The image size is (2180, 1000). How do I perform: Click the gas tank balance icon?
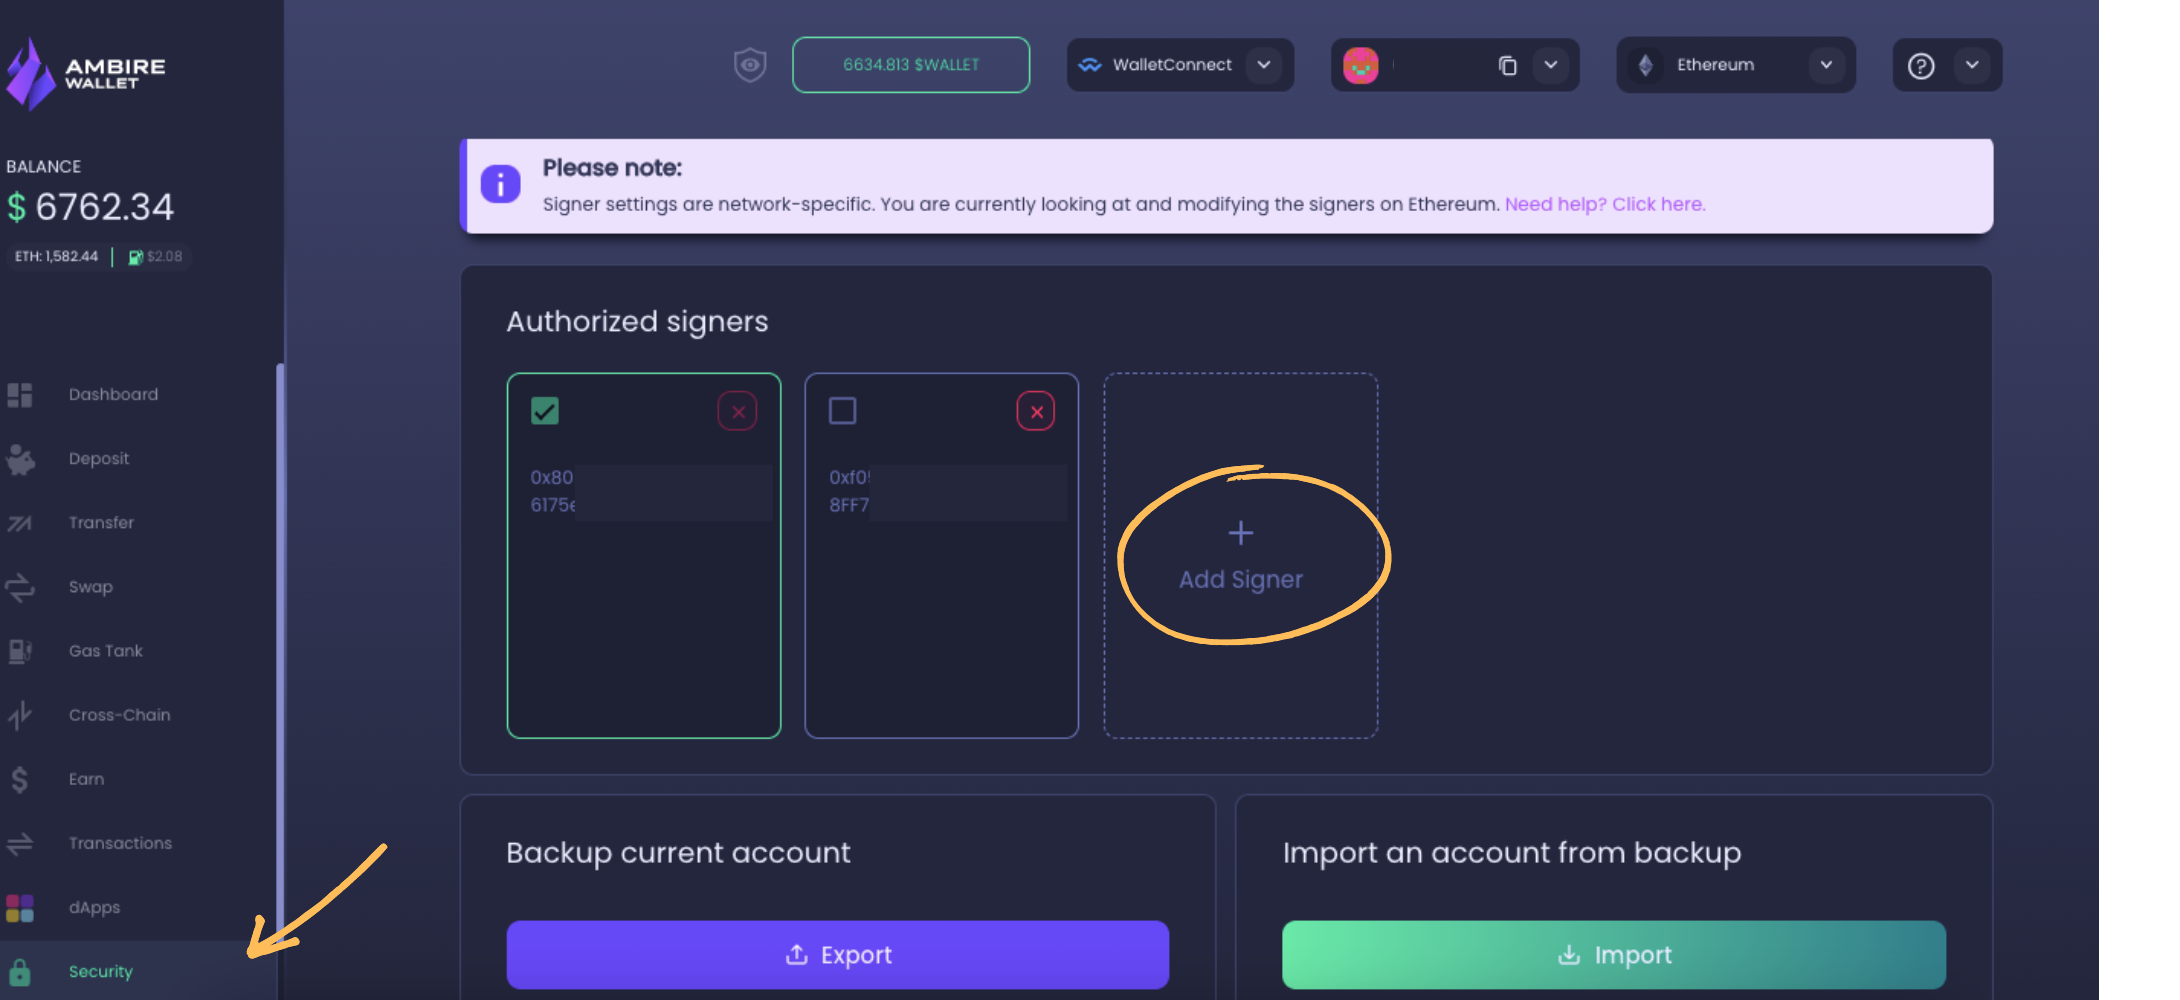tap(135, 257)
